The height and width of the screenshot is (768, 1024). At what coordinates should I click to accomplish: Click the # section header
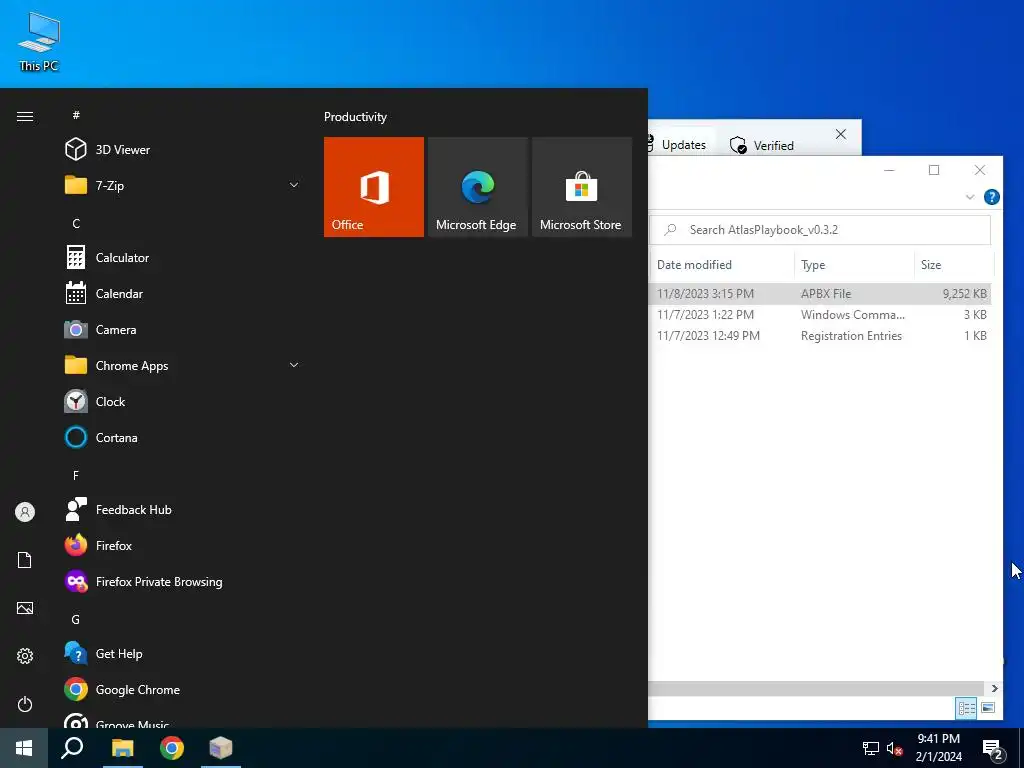[76, 115]
